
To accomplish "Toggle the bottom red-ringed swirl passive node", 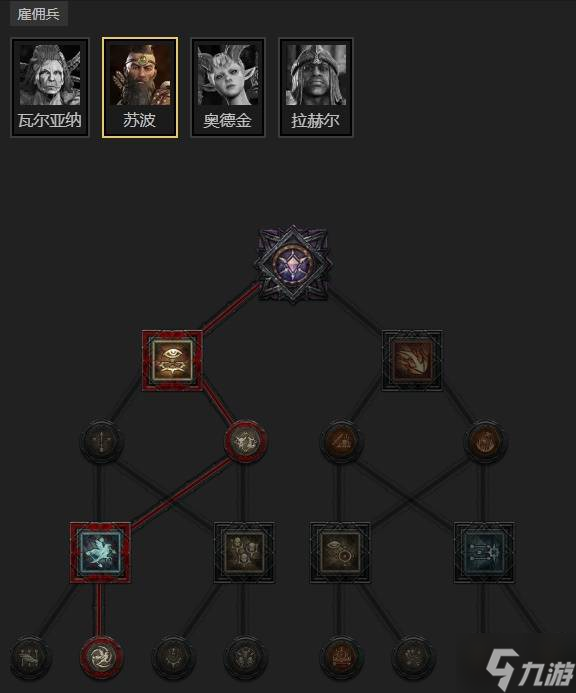I will (101, 657).
